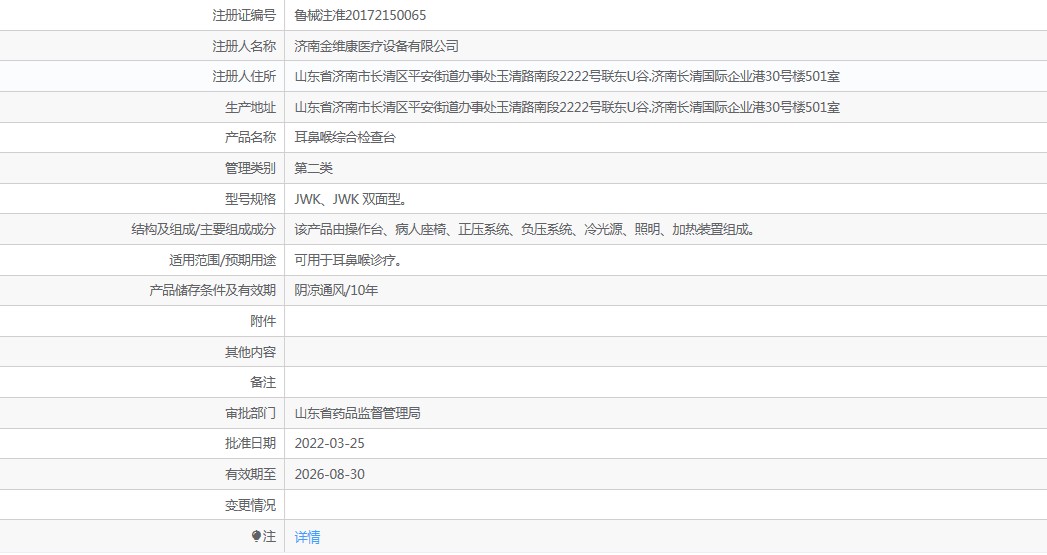
Task: Select the registrant name 济南金维康医疗设备有限公司
Action: [x=376, y=46]
